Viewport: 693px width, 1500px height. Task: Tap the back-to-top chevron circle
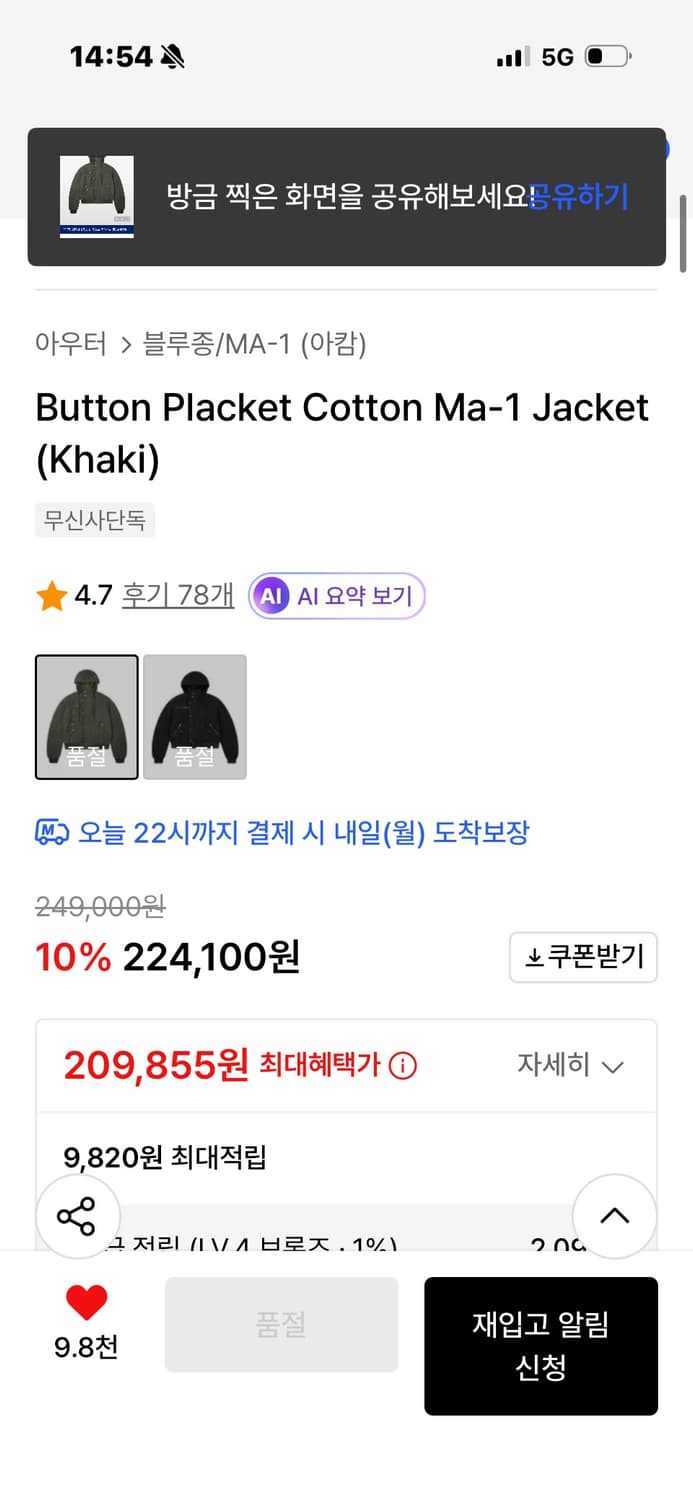(615, 1215)
